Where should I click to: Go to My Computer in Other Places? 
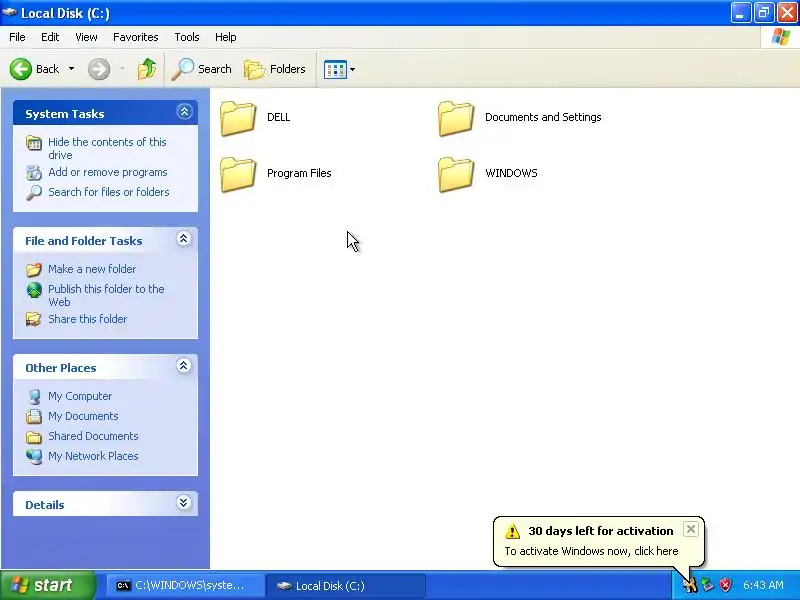point(80,396)
